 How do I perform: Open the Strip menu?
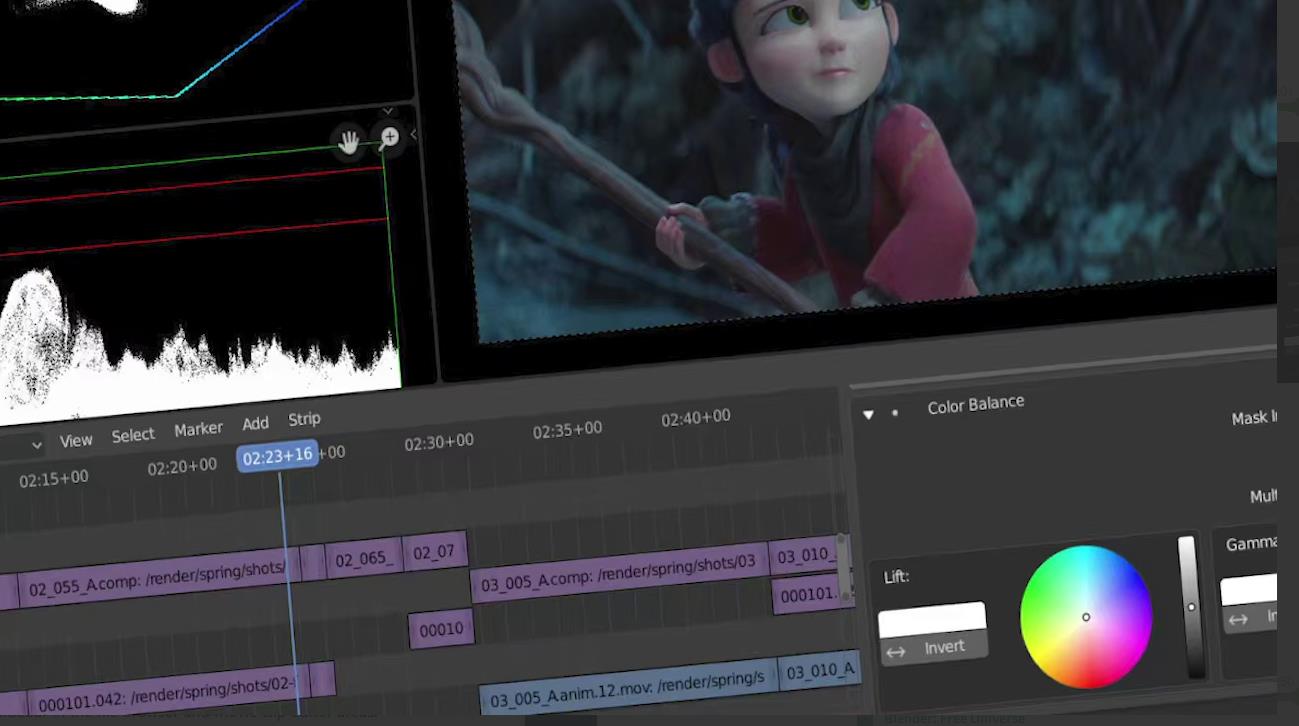(x=304, y=420)
